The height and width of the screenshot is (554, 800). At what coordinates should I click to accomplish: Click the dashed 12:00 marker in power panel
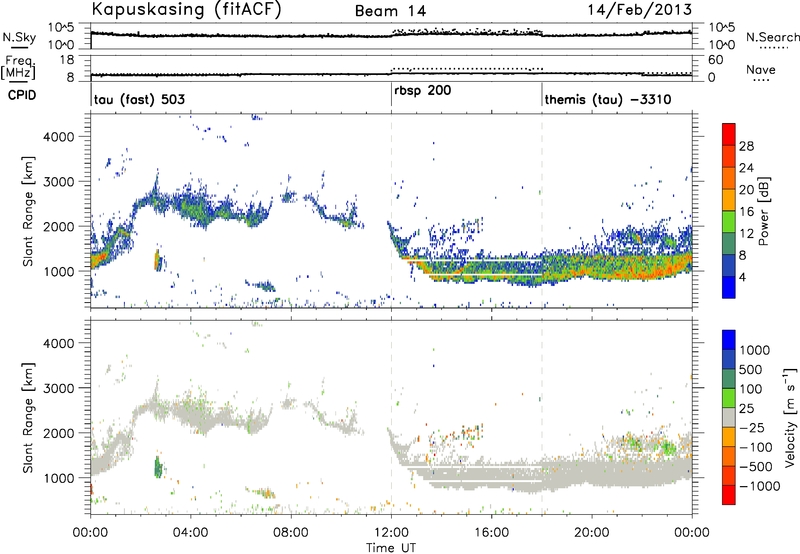(x=391, y=211)
